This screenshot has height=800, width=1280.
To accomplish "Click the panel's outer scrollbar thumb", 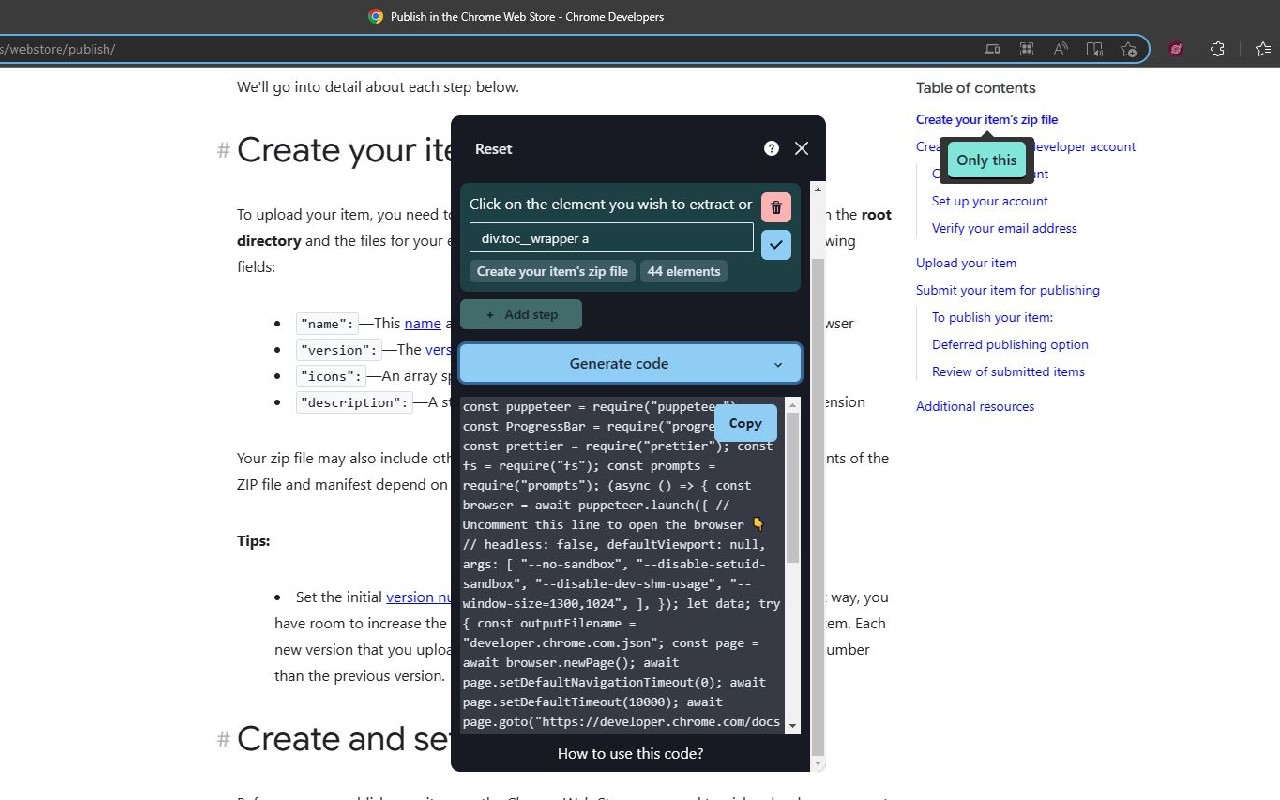I will tap(818, 505).
